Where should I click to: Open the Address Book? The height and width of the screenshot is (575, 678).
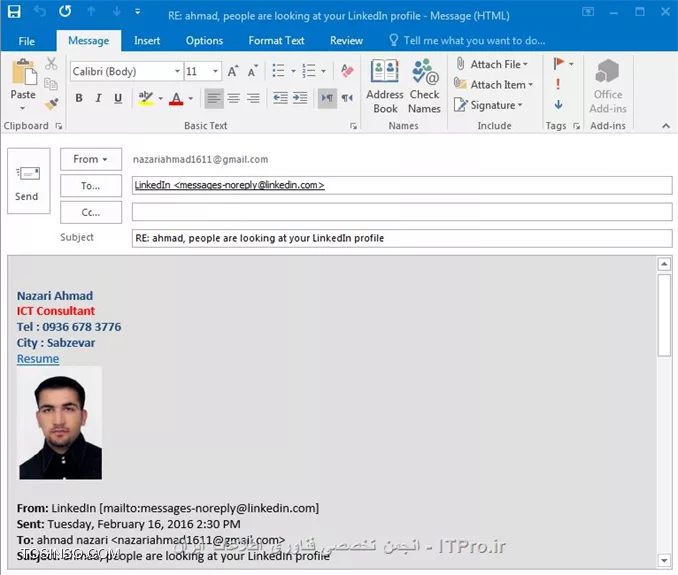[385, 86]
